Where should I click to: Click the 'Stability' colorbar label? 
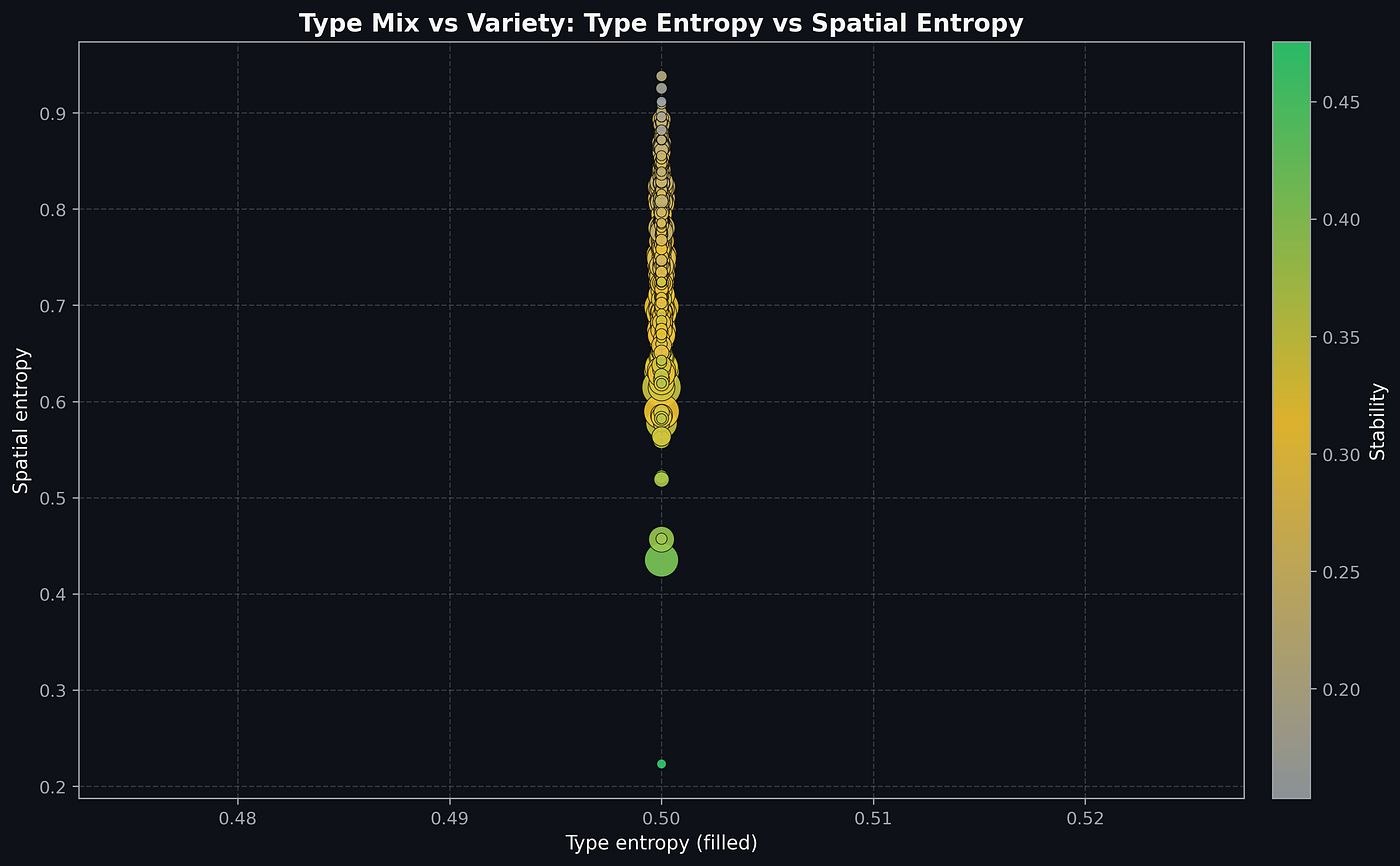coord(1378,420)
